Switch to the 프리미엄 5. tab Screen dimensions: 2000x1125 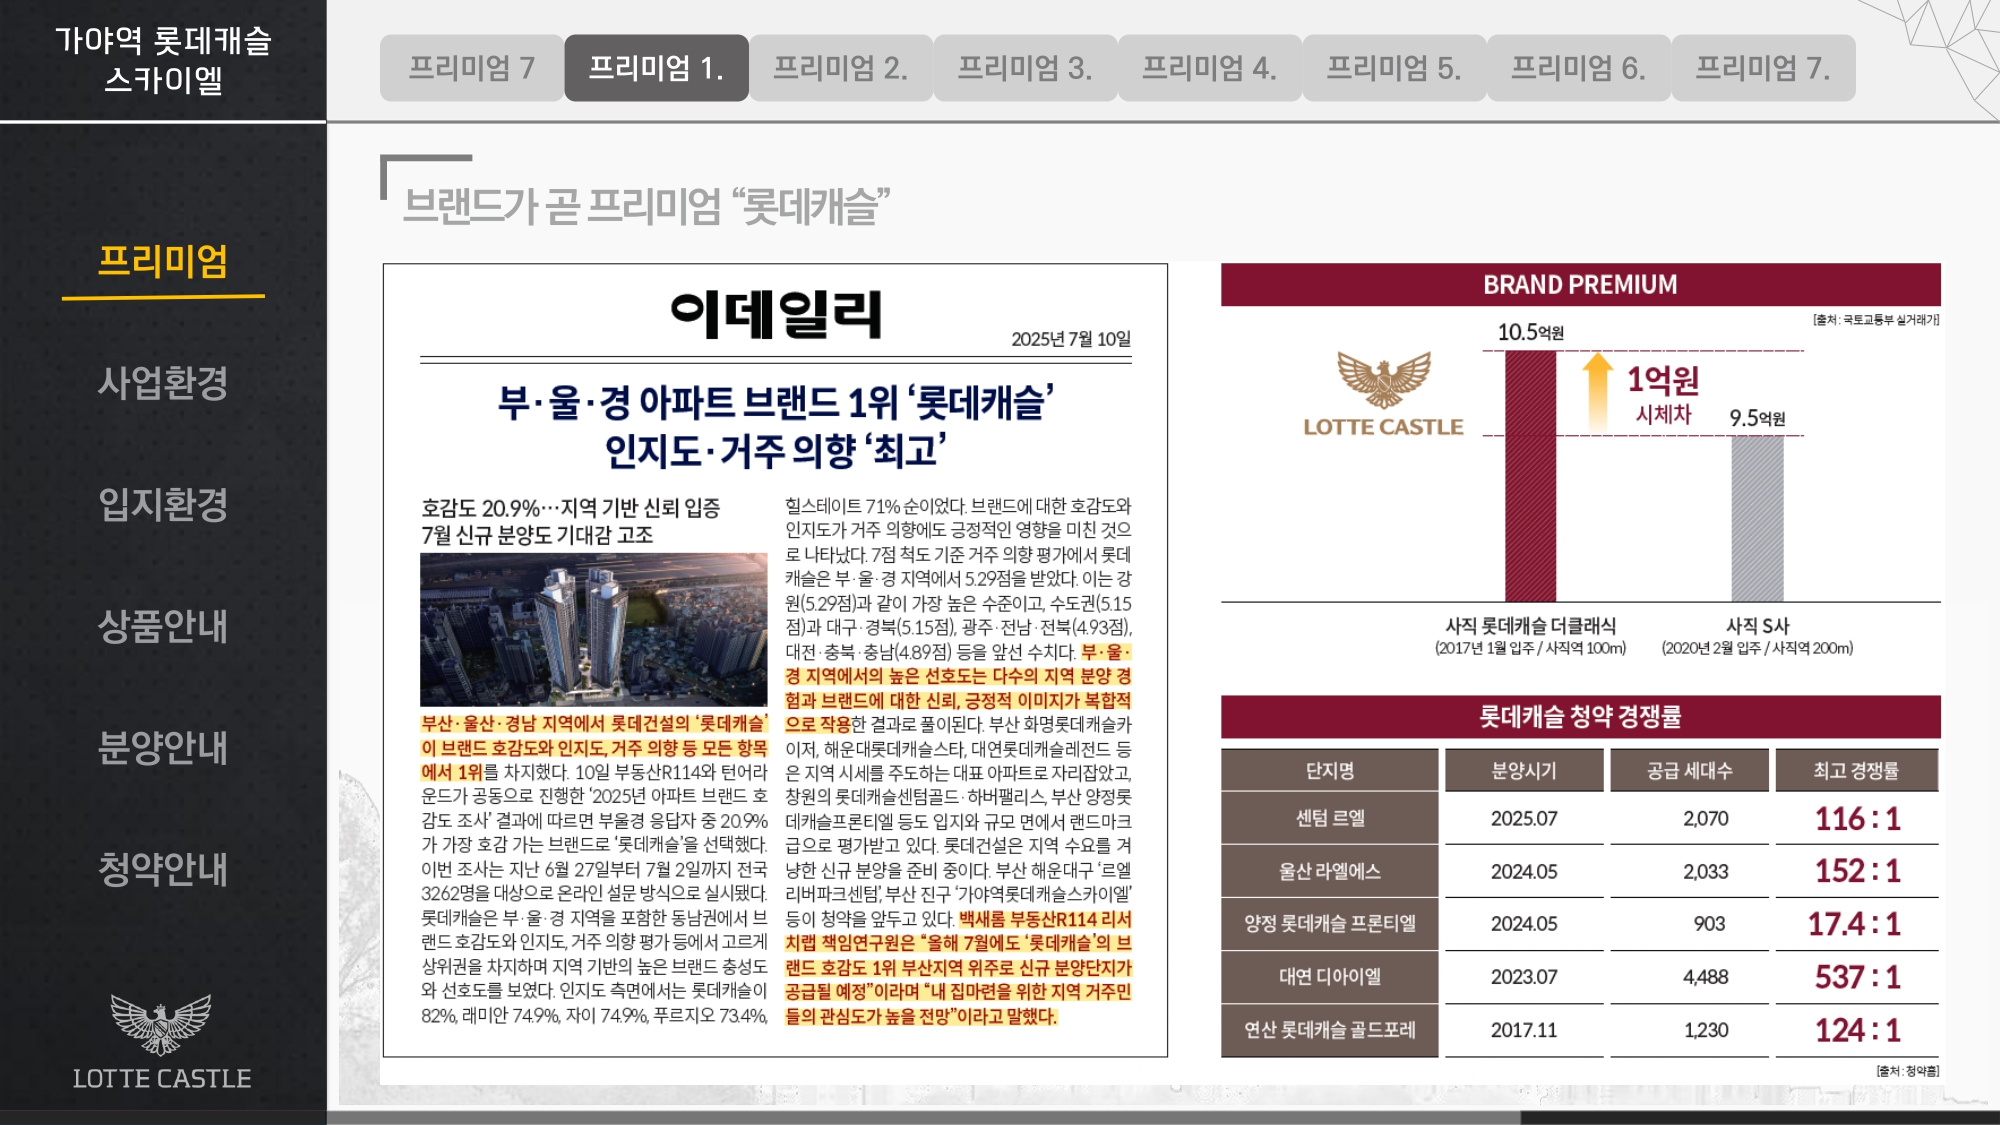(x=1393, y=68)
